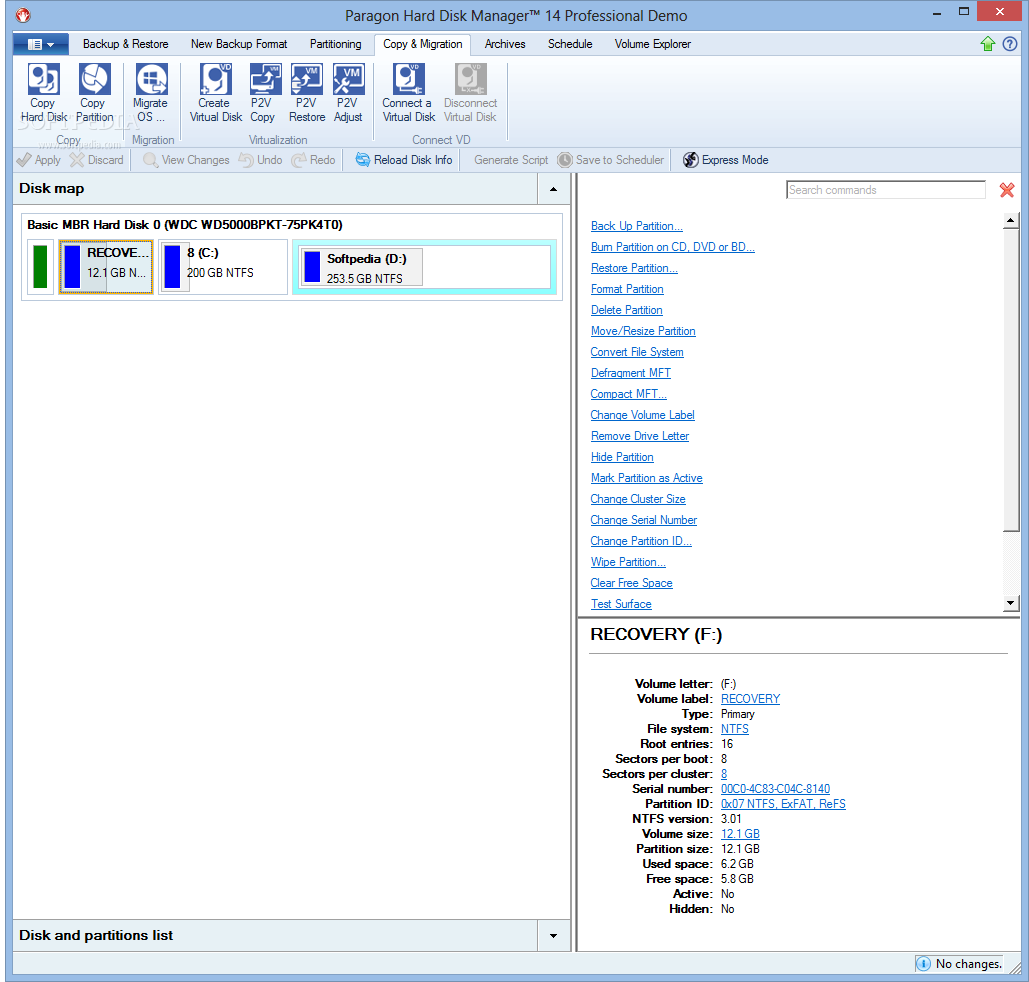Image resolution: width=1029 pixels, height=982 pixels.
Task: Click the Copy Hard Disk icon
Action: (43, 93)
